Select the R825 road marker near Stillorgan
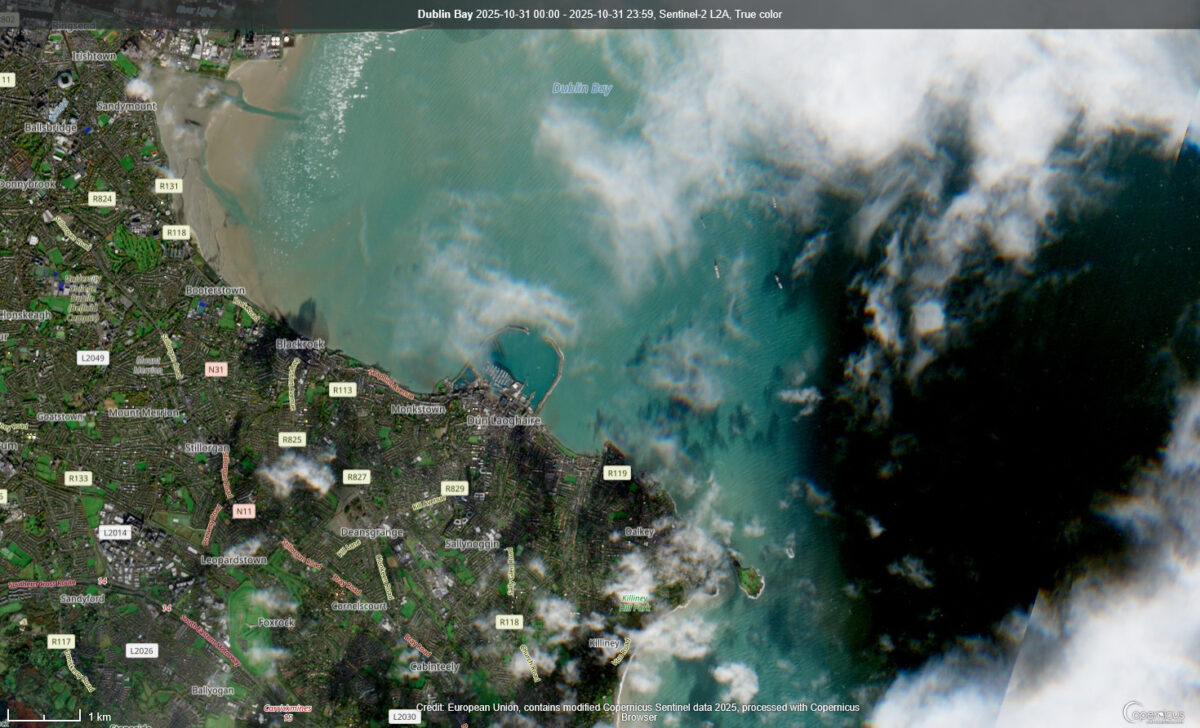The image size is (1200, 728). (293, 438)
